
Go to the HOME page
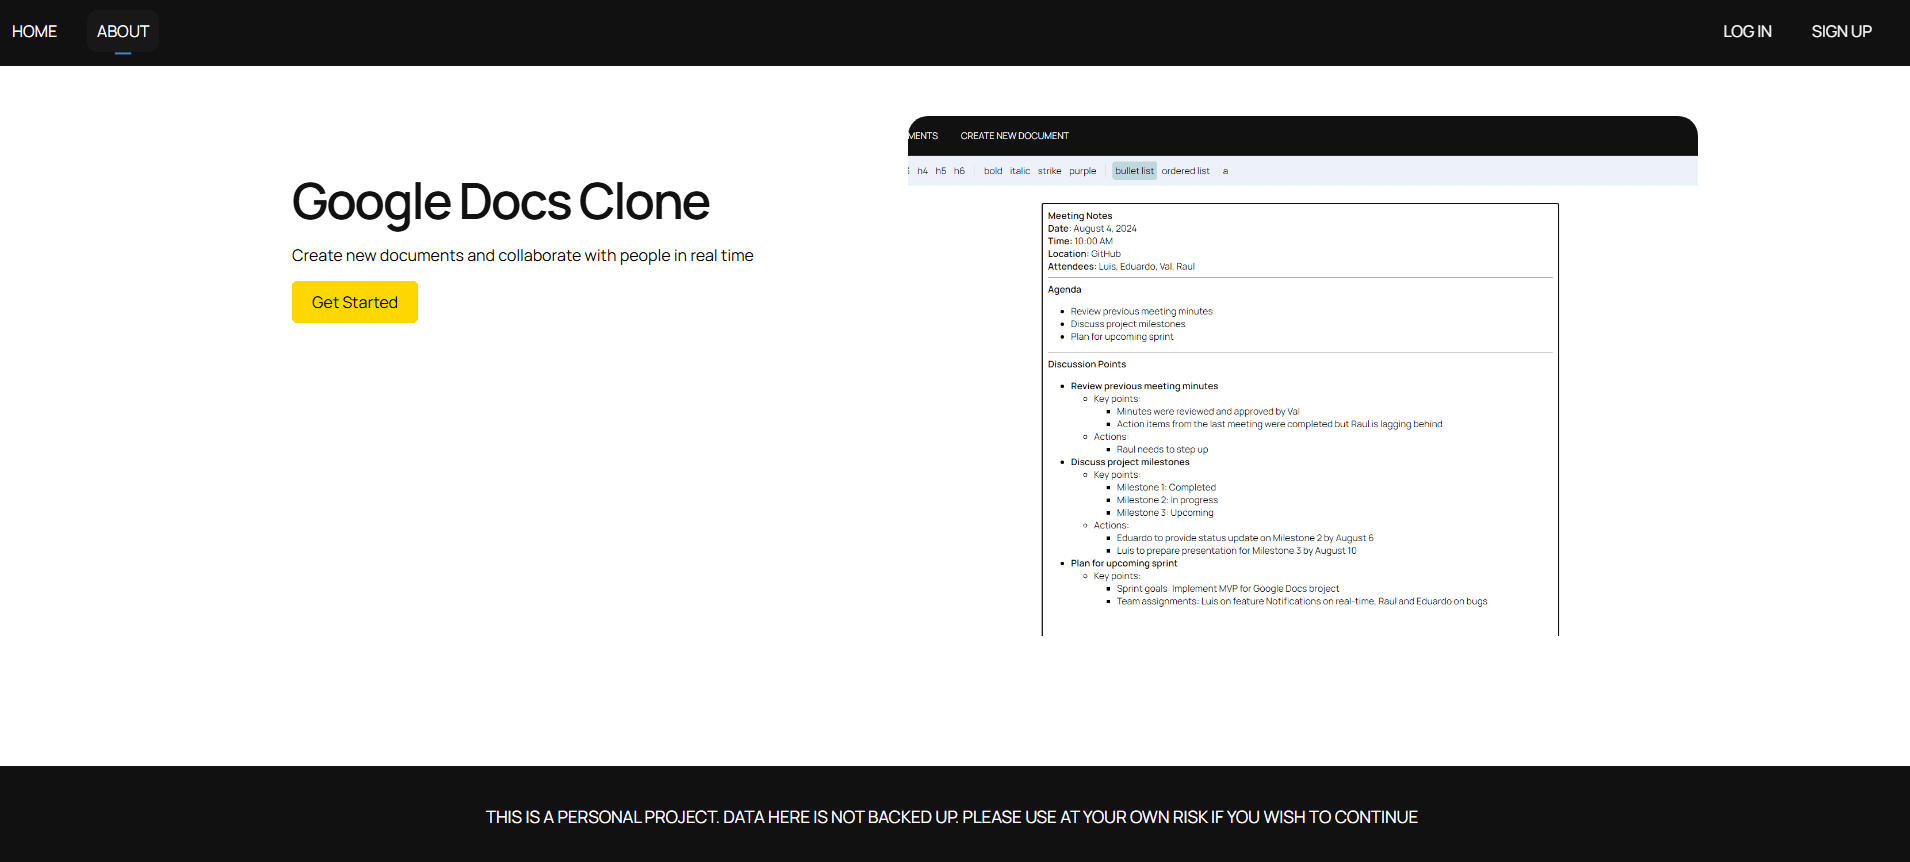click(34, 32)
